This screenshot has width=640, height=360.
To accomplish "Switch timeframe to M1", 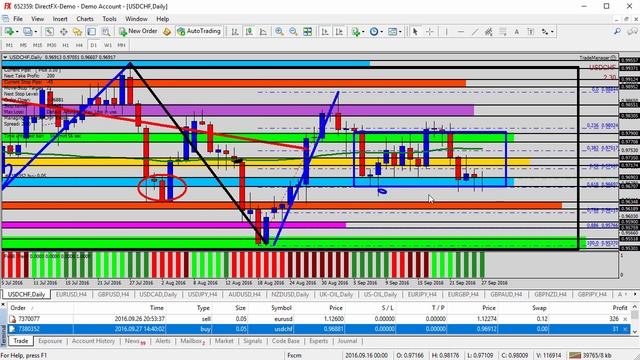I will click(x=9, y=45).
